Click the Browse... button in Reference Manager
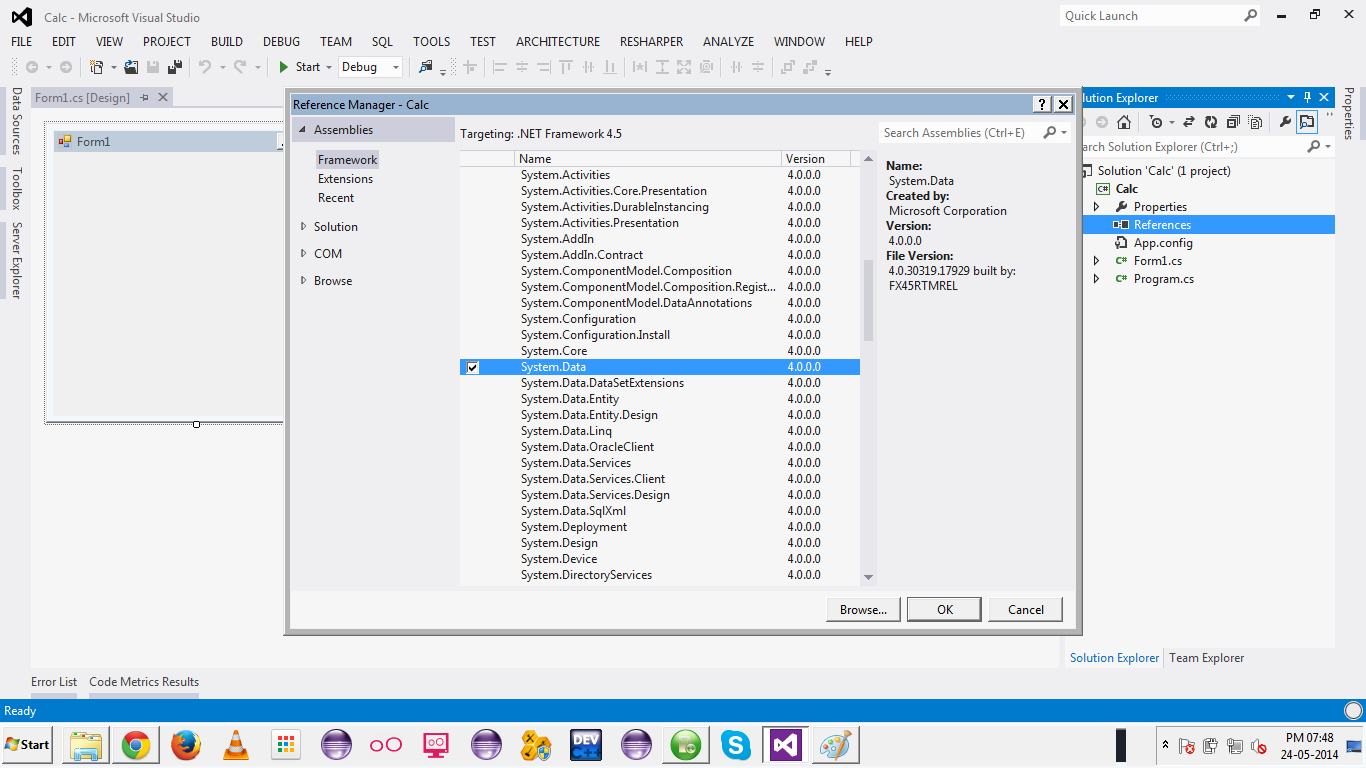The width and height of the screenshot is (1366, 768). pyautogui.click(x=864, y=610)
